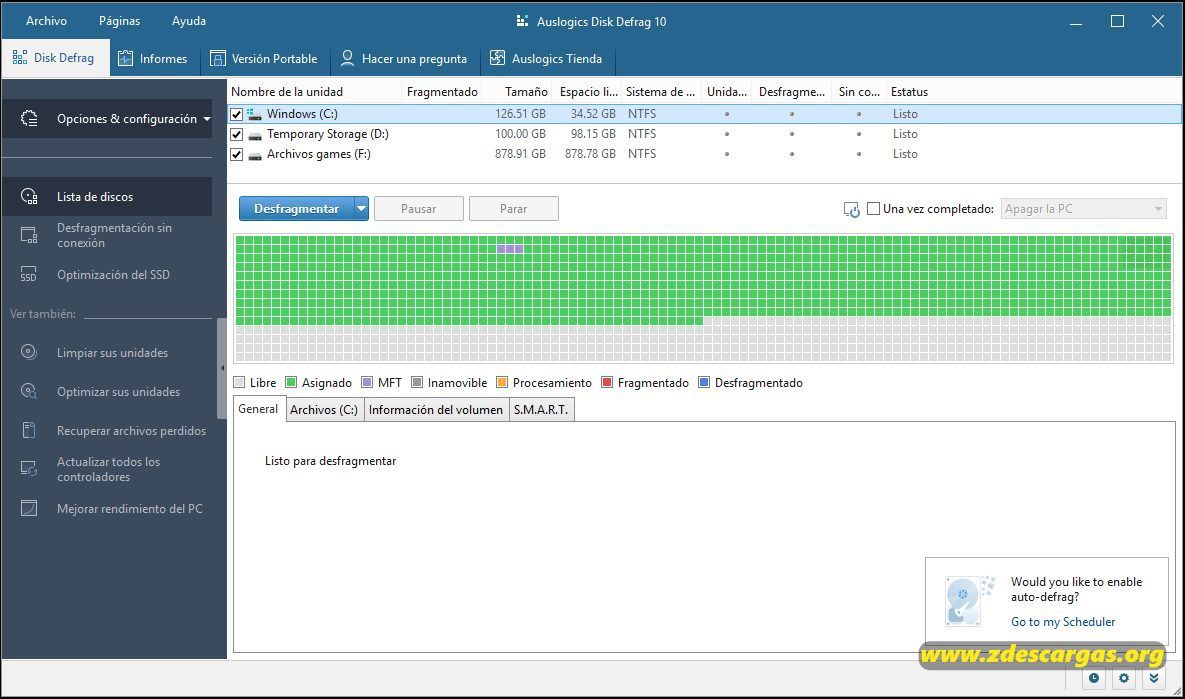Click the clock scheduler icon in status bar
This screenshot has height=699, width=1185.
click(x=1094, y=678)
